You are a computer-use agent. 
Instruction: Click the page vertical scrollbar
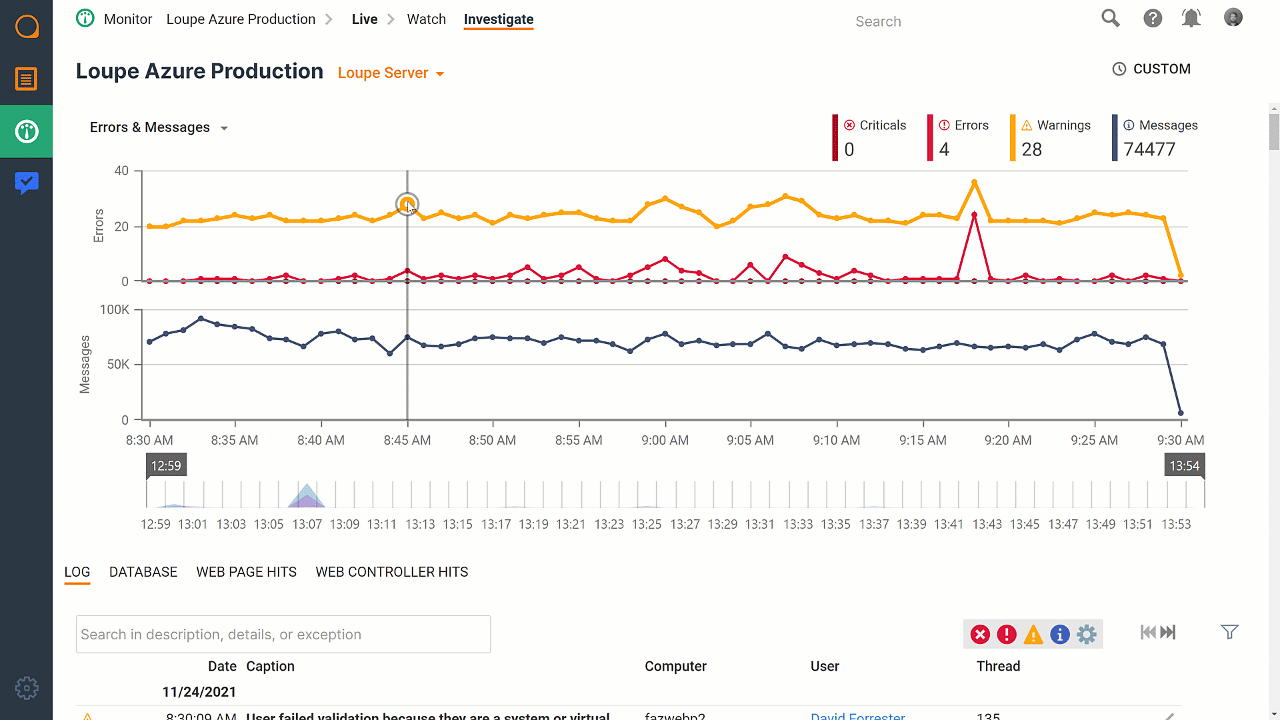pyautogui.click(x=1274, y=130)
